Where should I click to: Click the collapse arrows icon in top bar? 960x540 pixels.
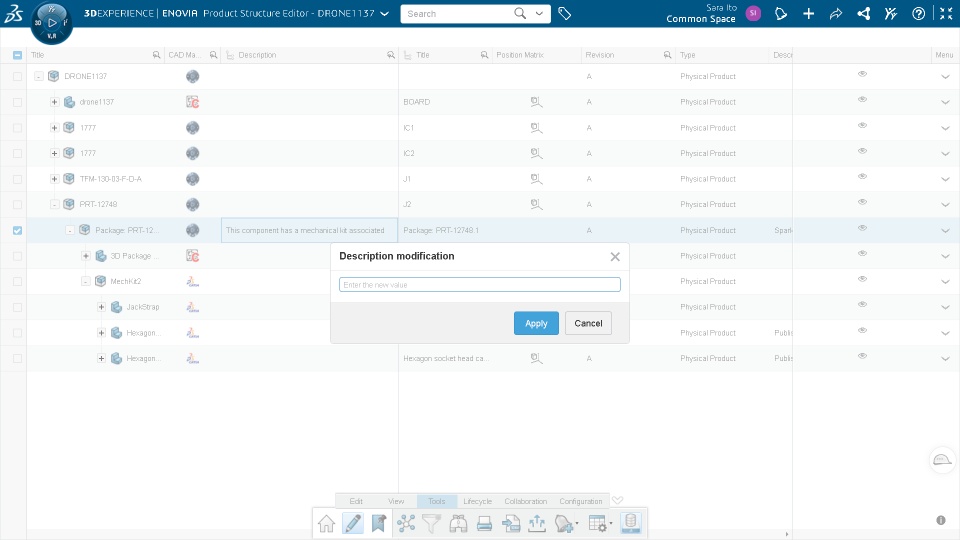click(946, 13)
